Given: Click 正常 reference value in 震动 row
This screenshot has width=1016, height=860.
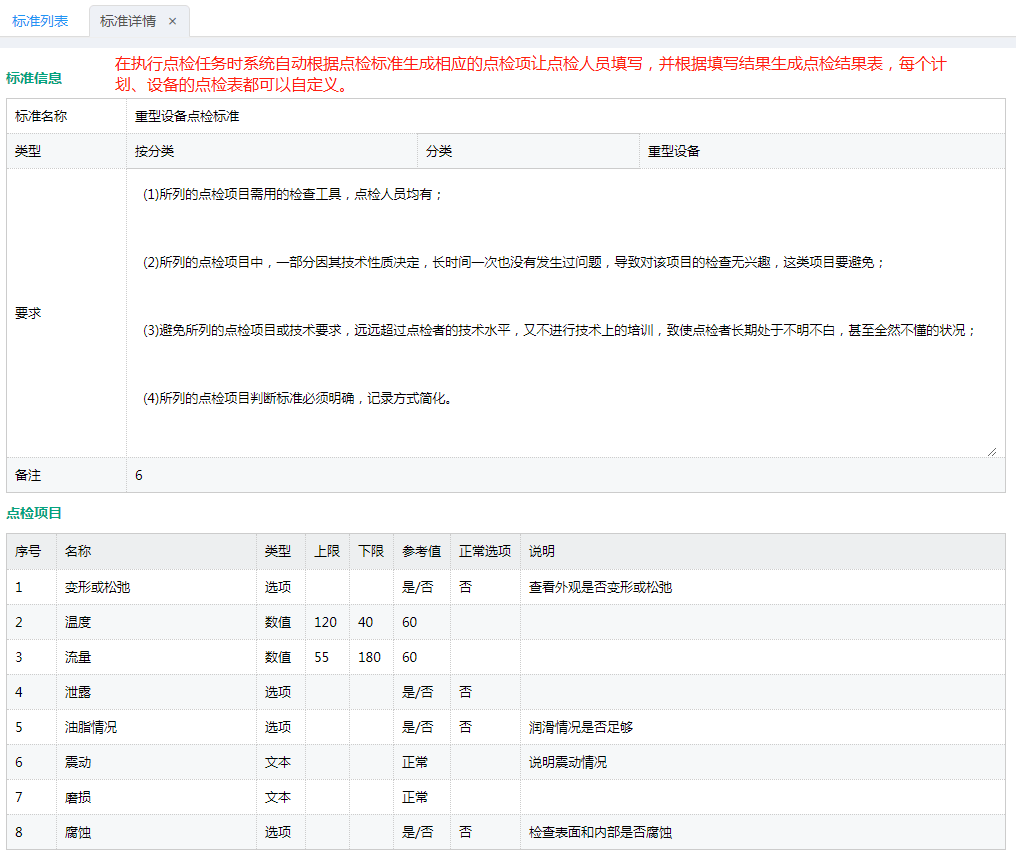Looking at the screenshot, I should (x=415, y=762).
